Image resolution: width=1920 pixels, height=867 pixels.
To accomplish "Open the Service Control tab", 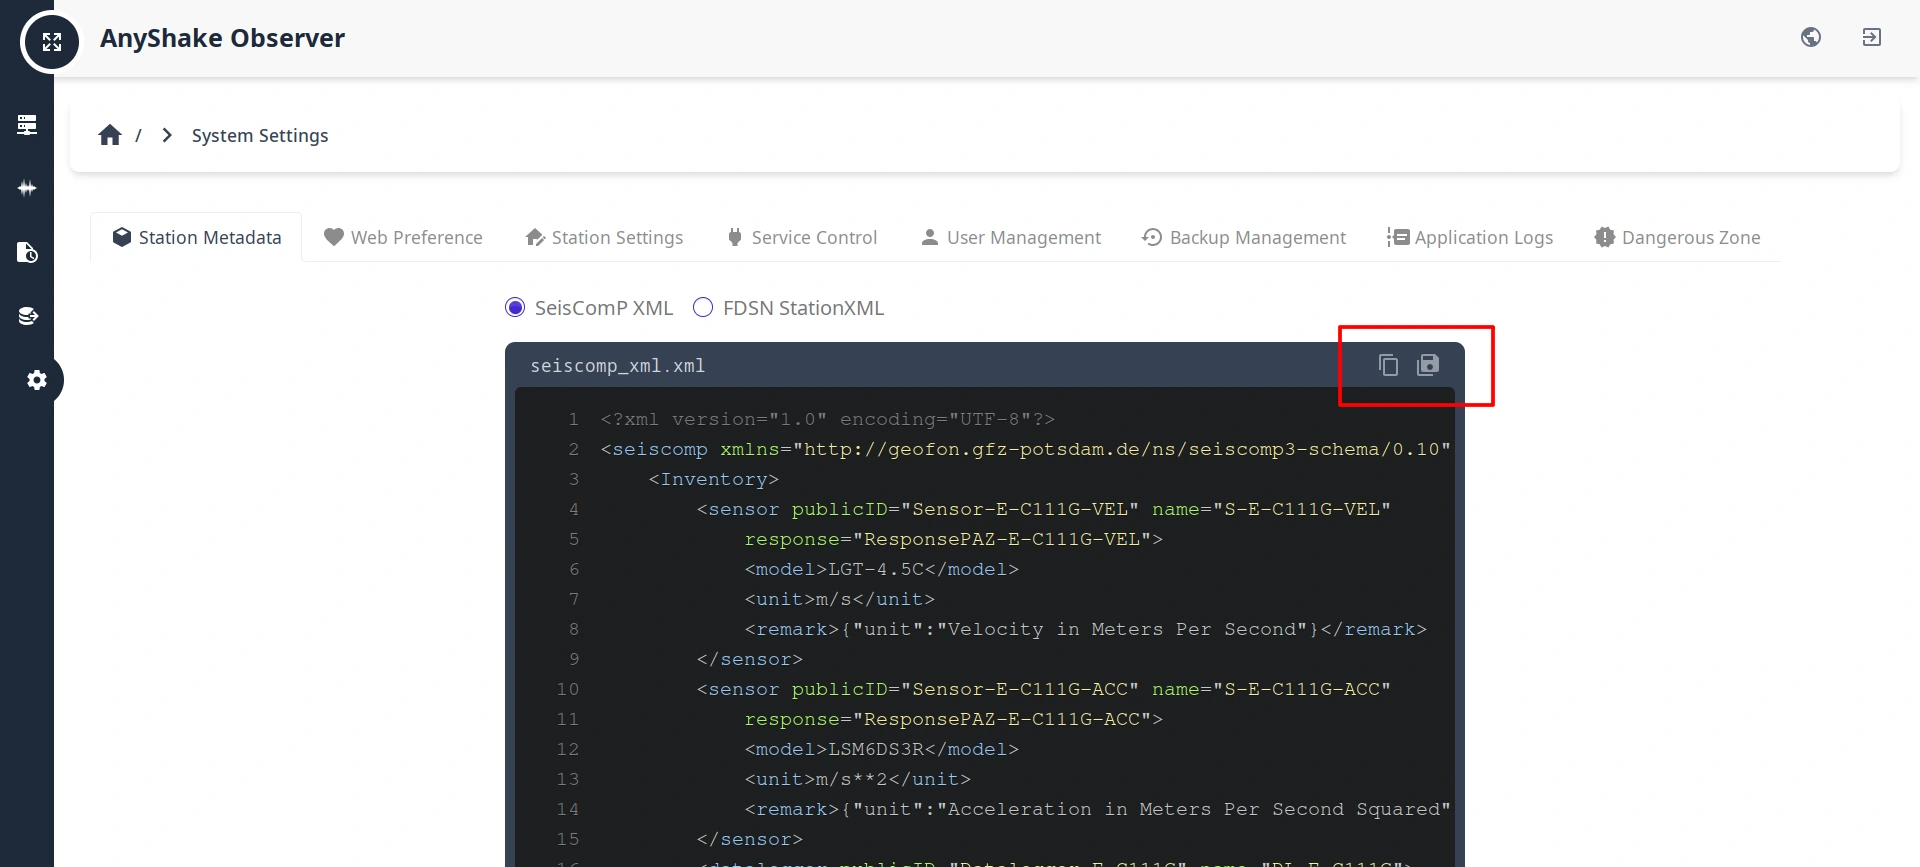I will tap(802, 237).
